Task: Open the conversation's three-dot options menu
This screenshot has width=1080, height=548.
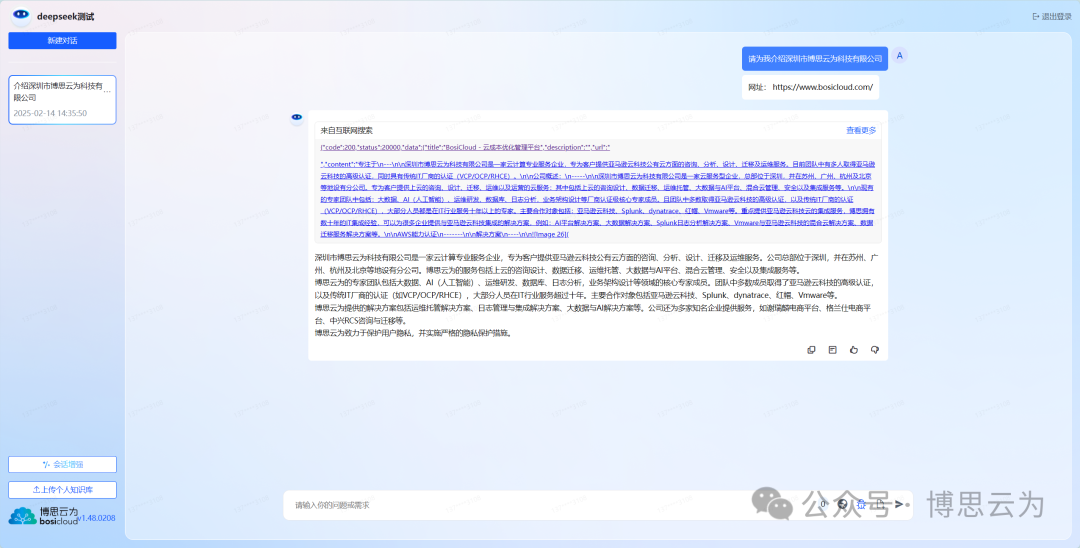Action: [x=107, y=92]
